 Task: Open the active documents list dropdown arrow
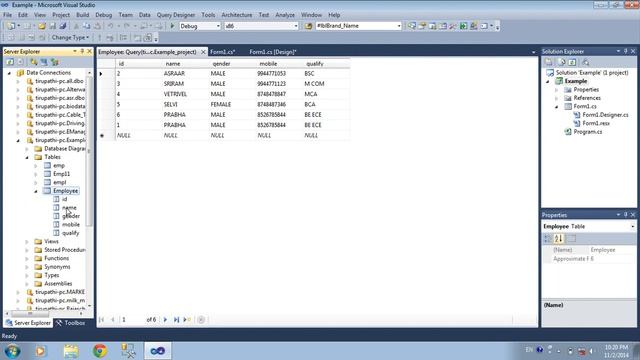(x=533, y=52)
